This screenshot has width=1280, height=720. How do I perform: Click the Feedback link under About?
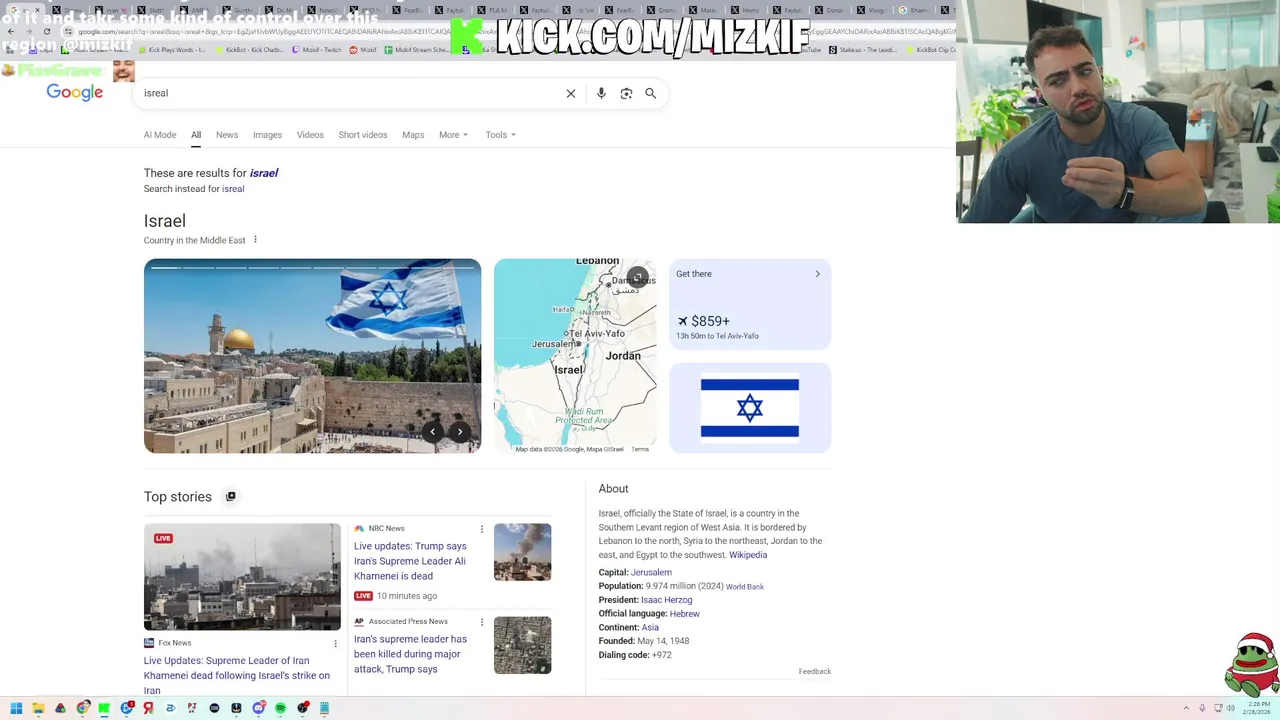[815, 672]
